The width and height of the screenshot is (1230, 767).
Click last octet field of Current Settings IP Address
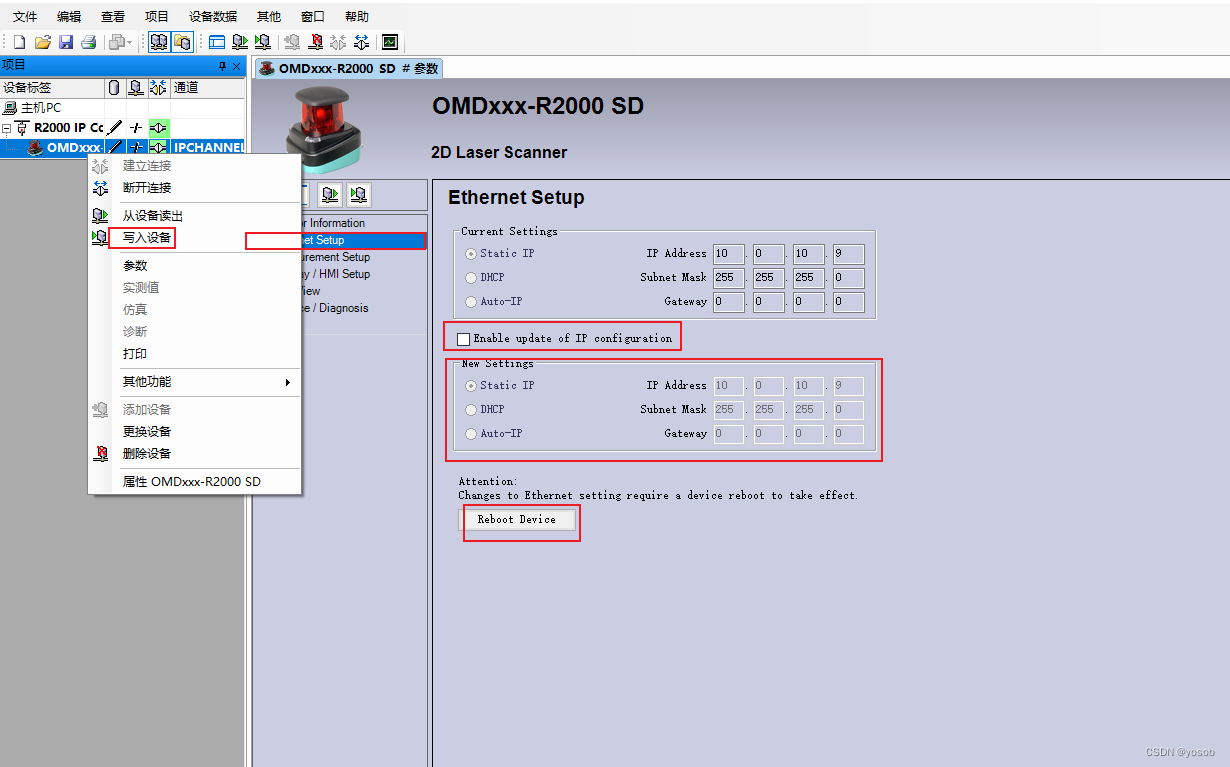848,254
